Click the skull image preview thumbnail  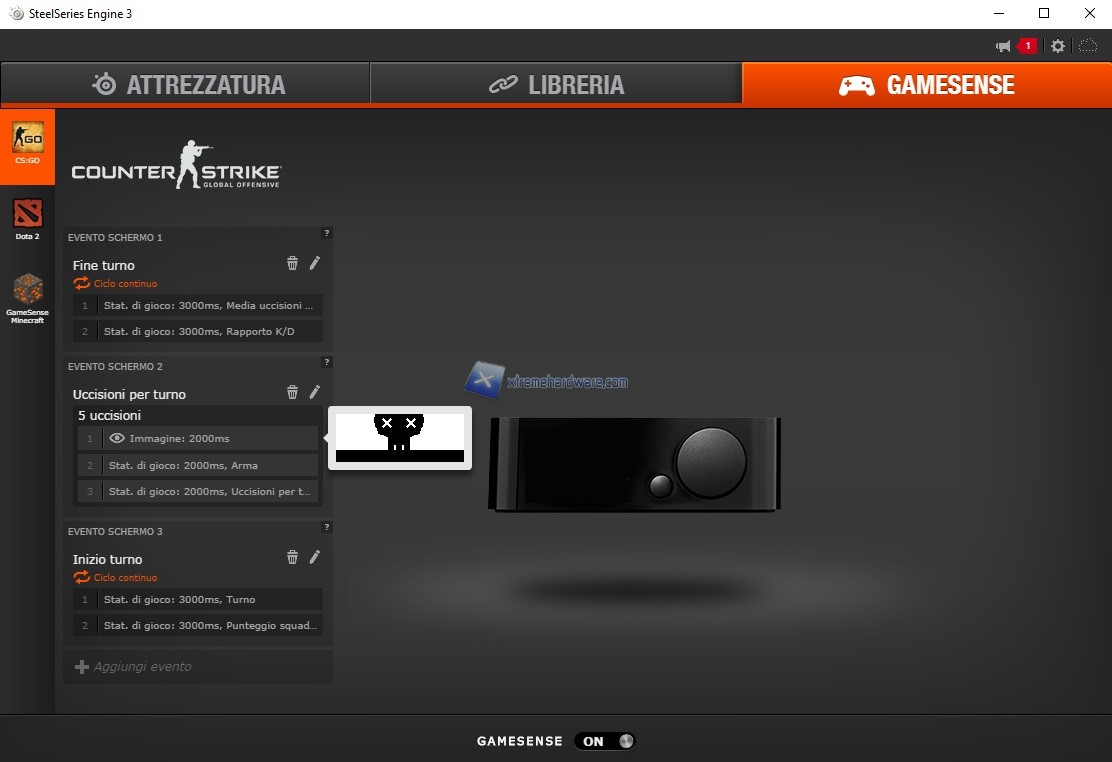pos(399,438)
